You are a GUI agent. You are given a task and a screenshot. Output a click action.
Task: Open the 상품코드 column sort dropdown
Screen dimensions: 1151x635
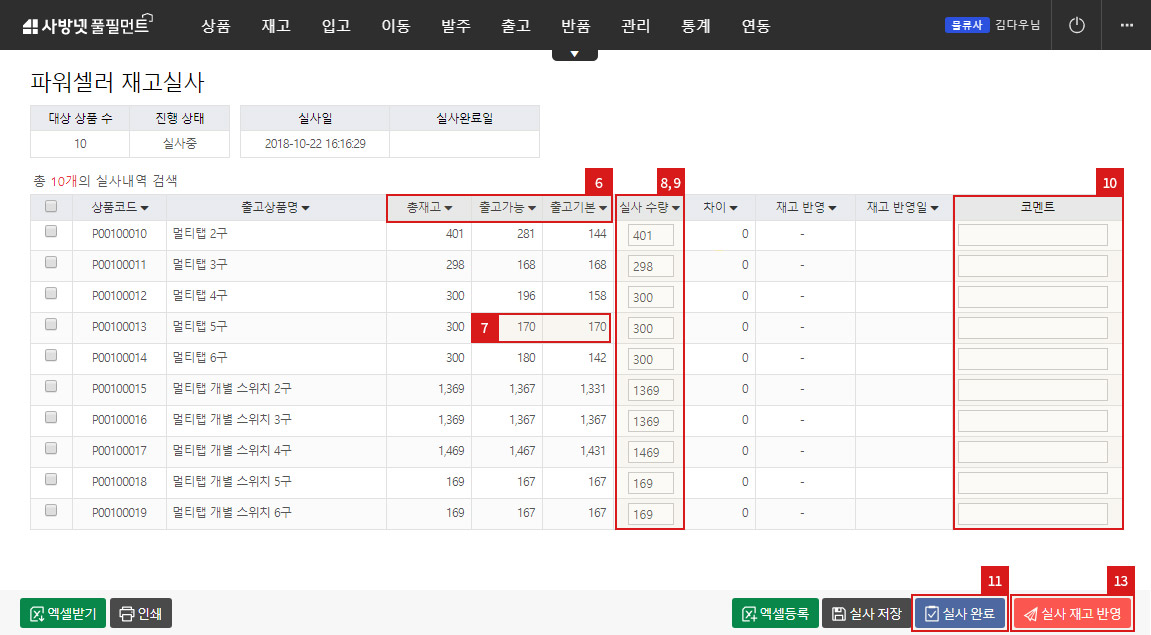(x=144, y=207)
